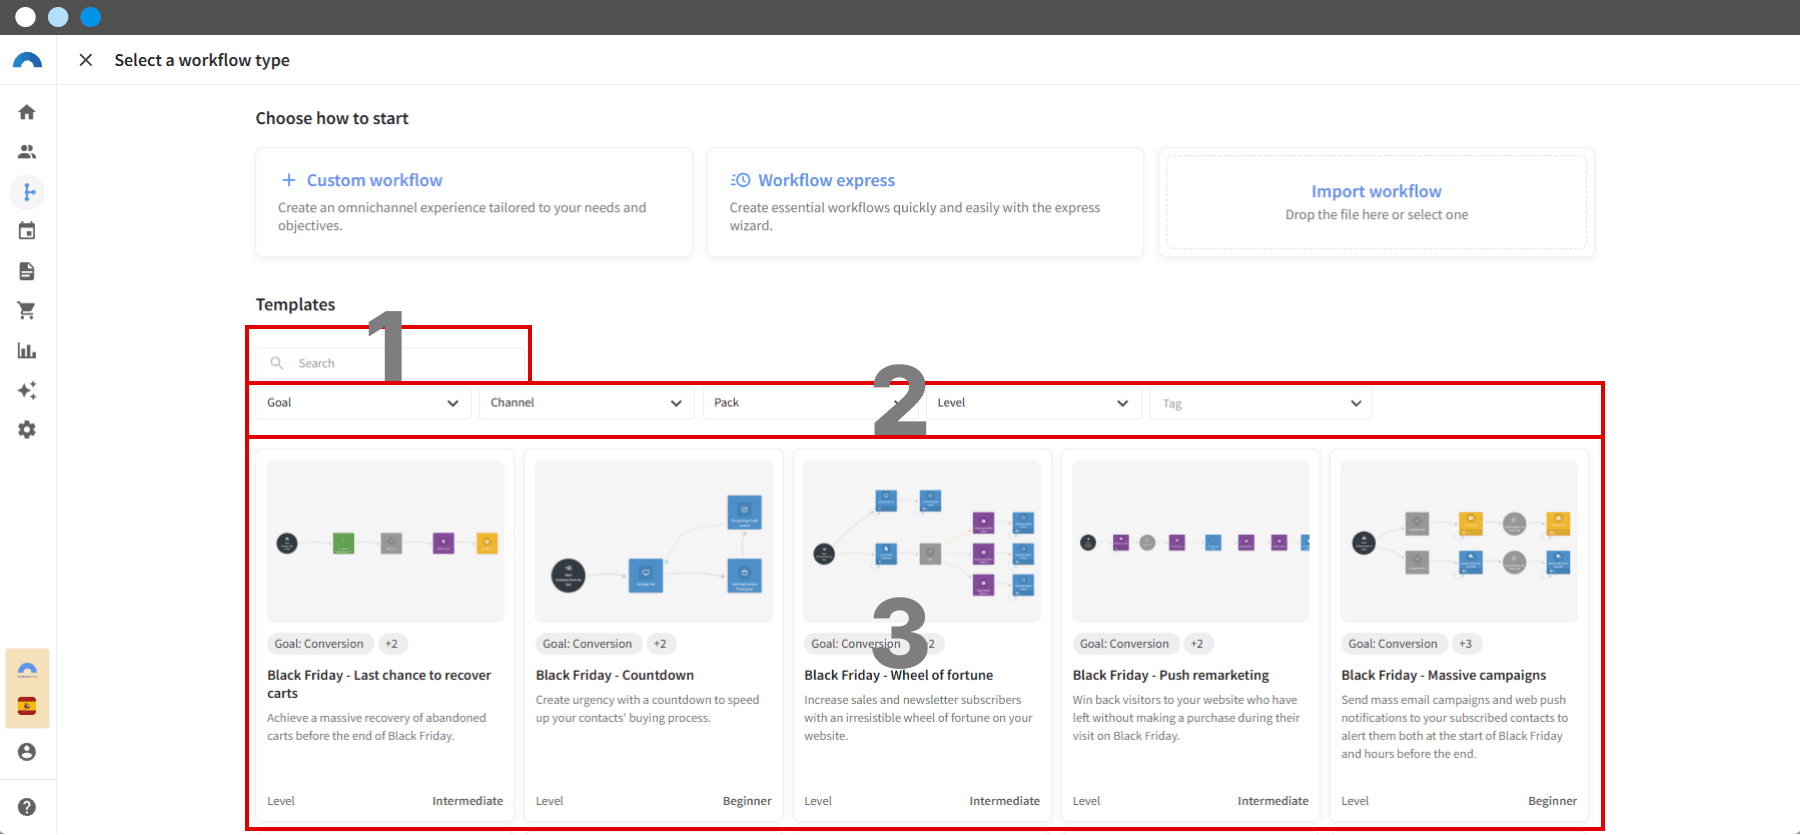Open the Contacts people icon in sidebar

(x=27, y=152)
